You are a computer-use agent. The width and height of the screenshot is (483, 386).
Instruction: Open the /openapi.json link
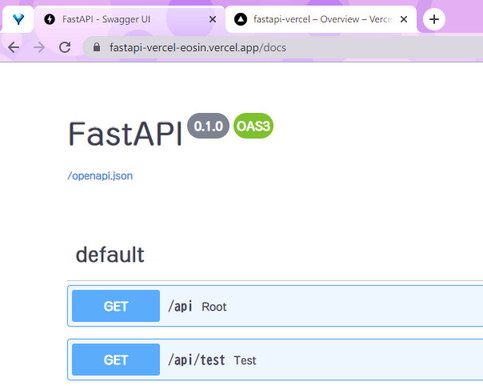click(x=100, y=176)
